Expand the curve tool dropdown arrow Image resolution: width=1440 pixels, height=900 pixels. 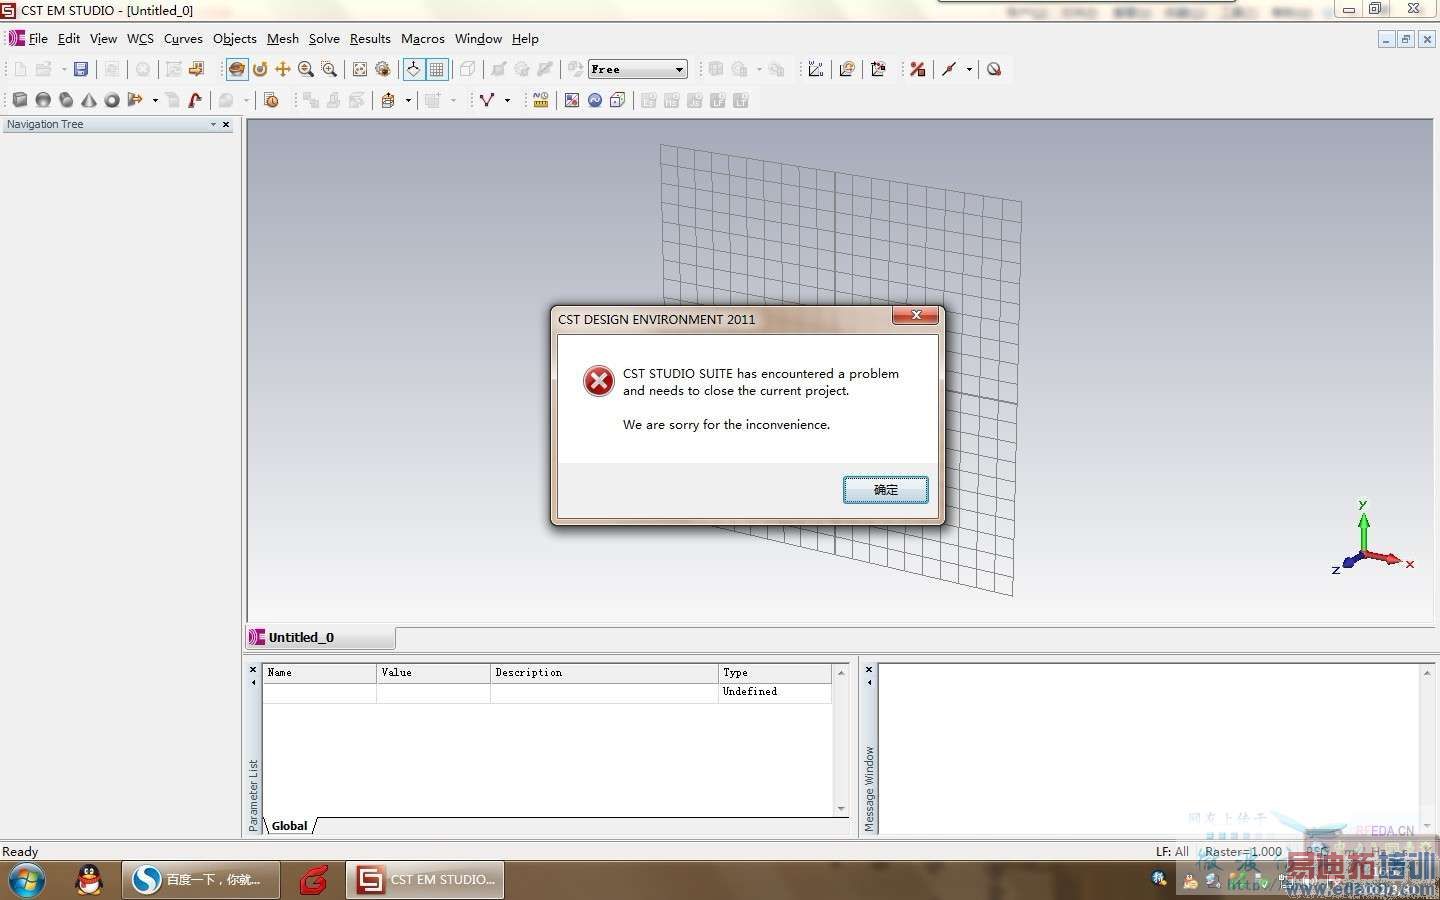coord(507,100)
